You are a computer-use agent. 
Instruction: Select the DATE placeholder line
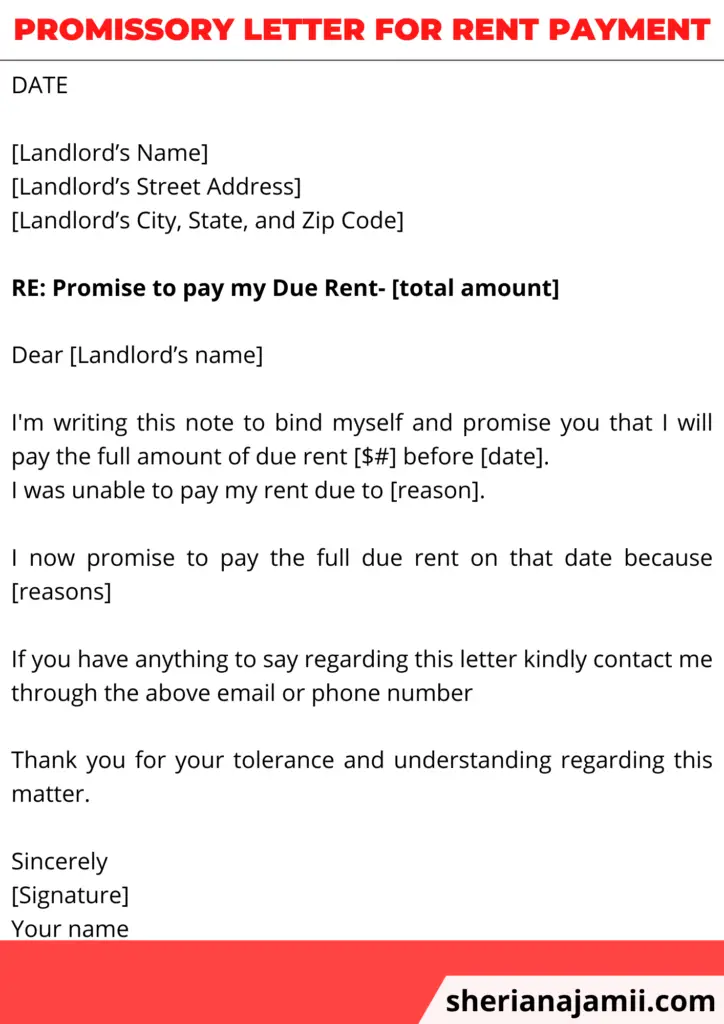(x=40, y=86)
